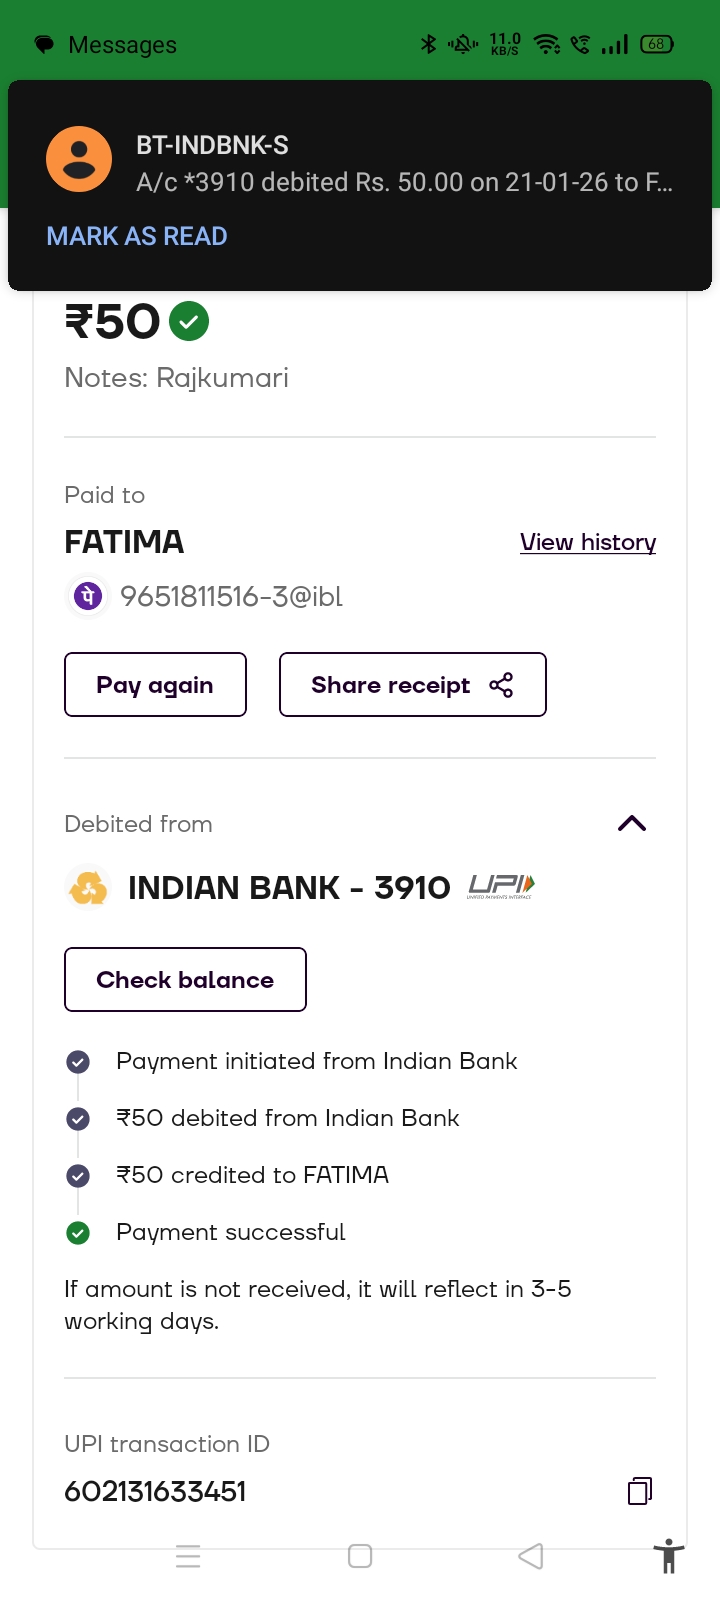The image size is (720, 1600).
Task: Open recent apps via navigation menu icon
Action: tap(188, 1556)
